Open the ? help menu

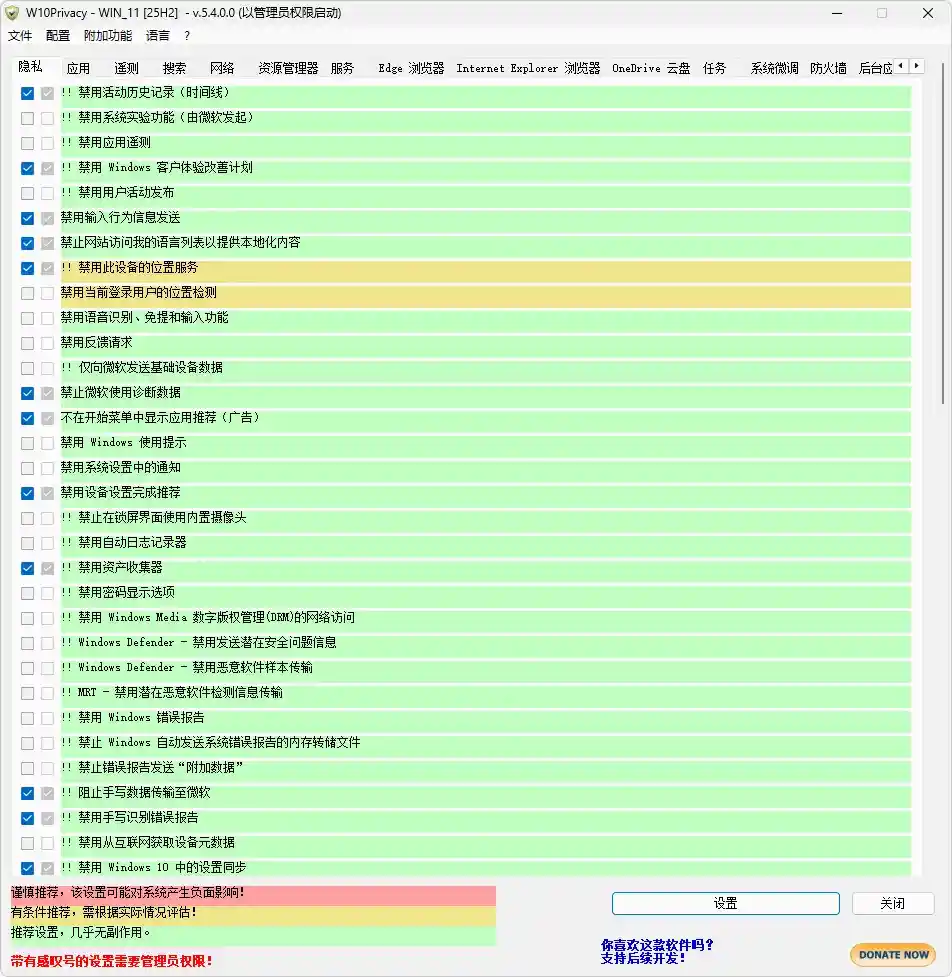[187, 36]
